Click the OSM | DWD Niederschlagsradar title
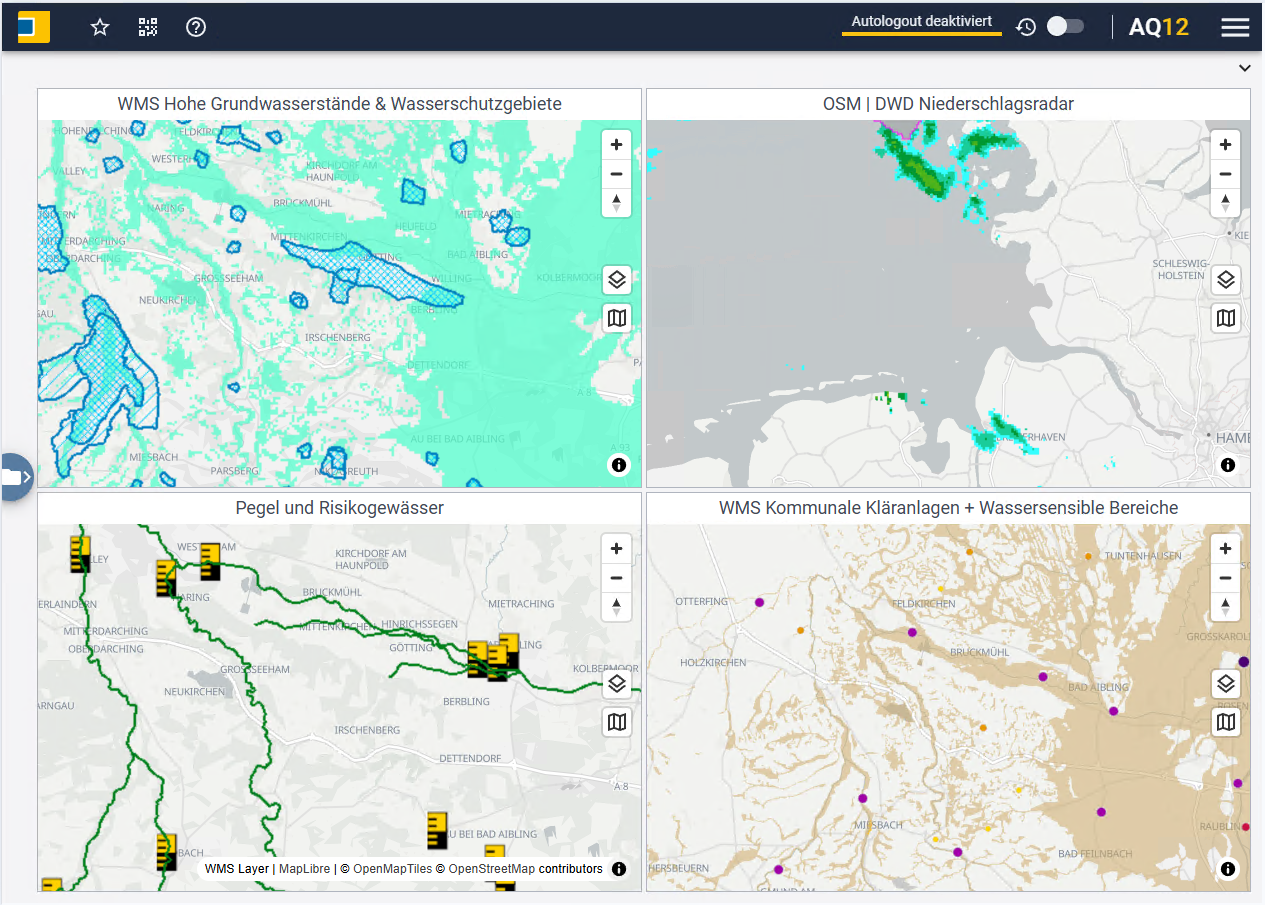This screenshot has height=905, width=1265. [948, 104]
